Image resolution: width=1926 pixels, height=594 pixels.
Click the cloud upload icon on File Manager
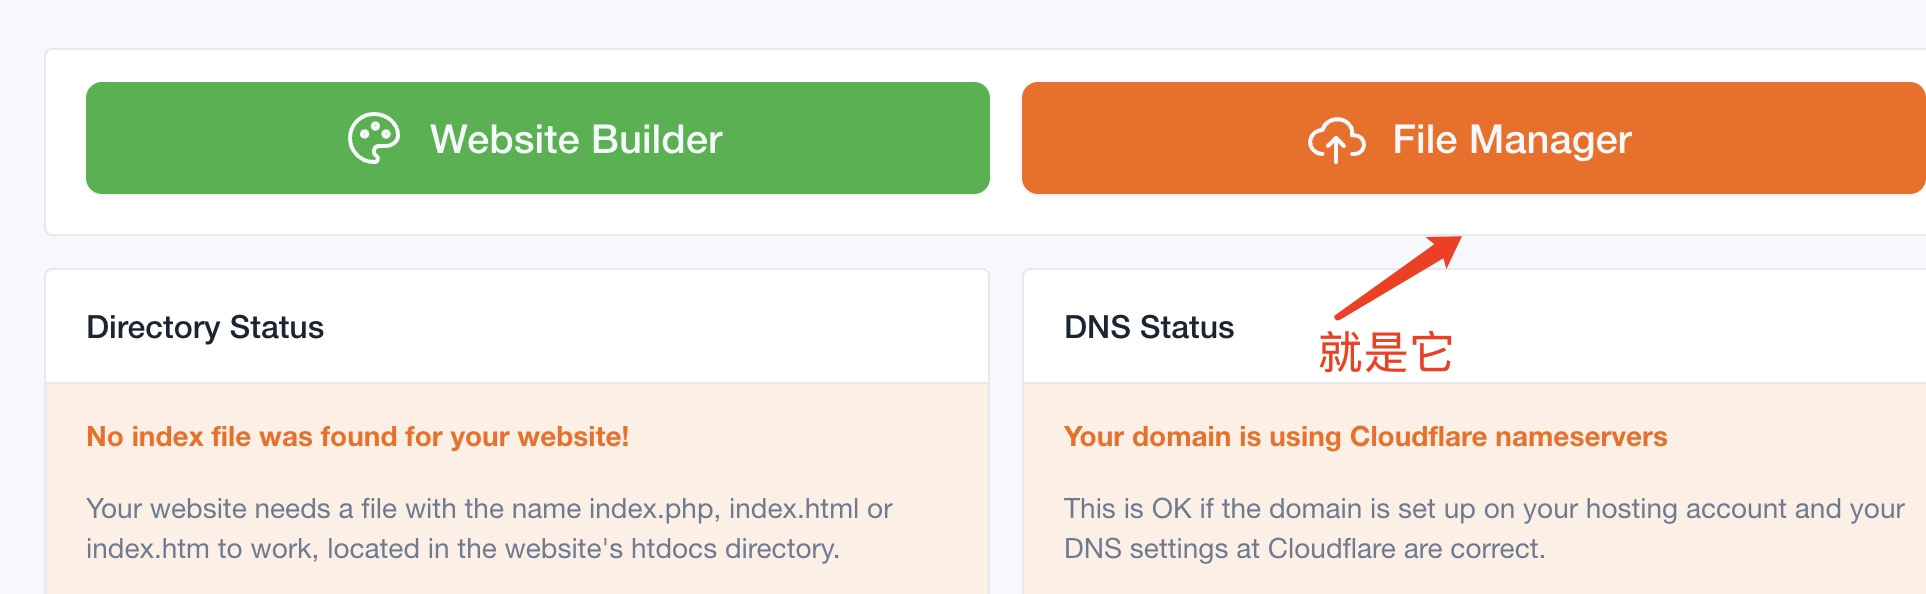(x=1337, y=139)
